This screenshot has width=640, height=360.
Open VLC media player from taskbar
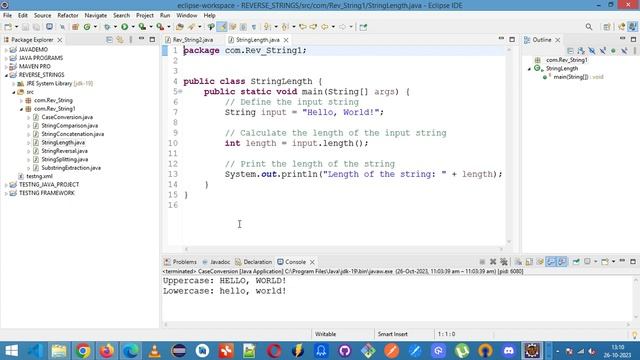pos(154,351)
